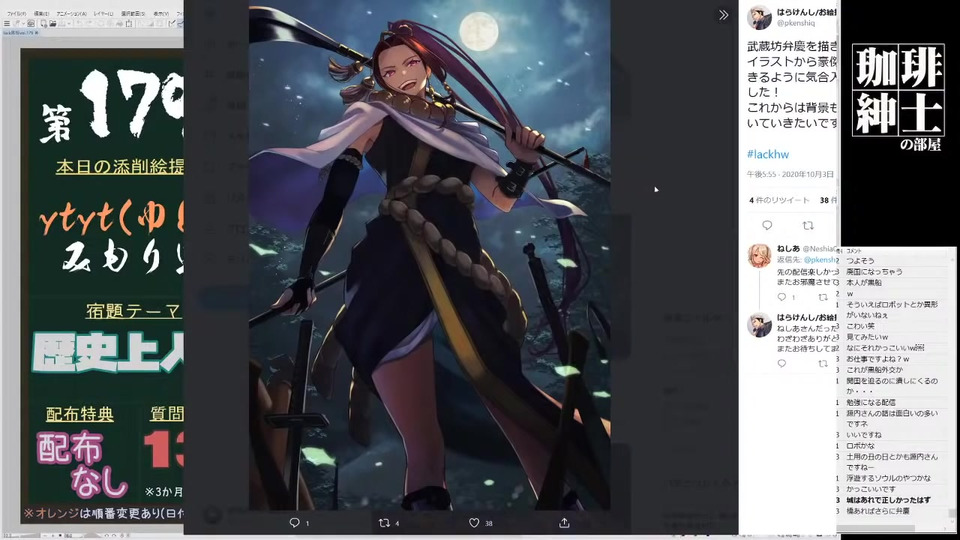960x540 pixels.
Task: Open the レイヤー(L) menu
Action: click(103, 13)
